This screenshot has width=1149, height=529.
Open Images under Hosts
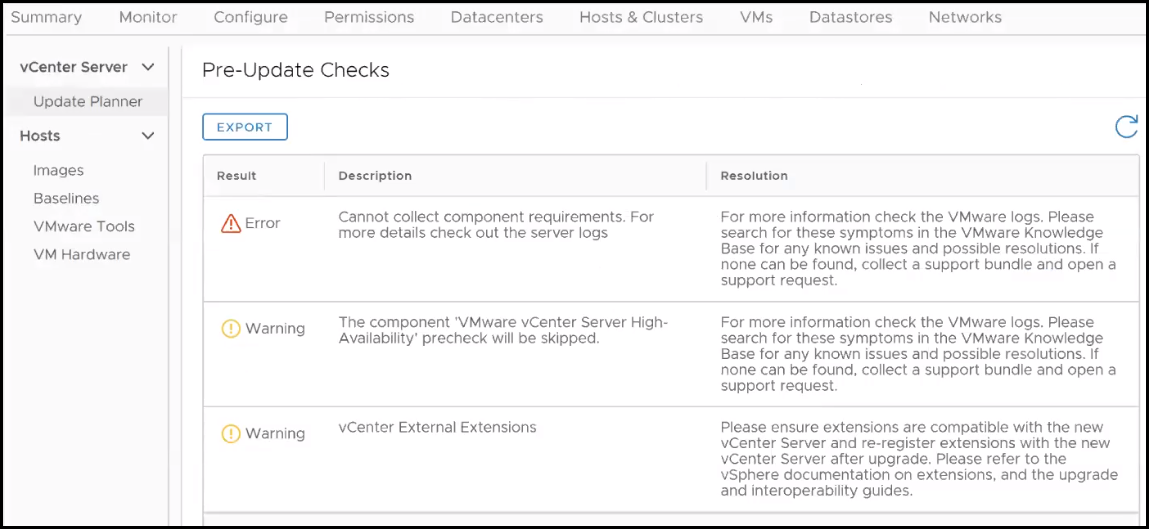[59, 171]
